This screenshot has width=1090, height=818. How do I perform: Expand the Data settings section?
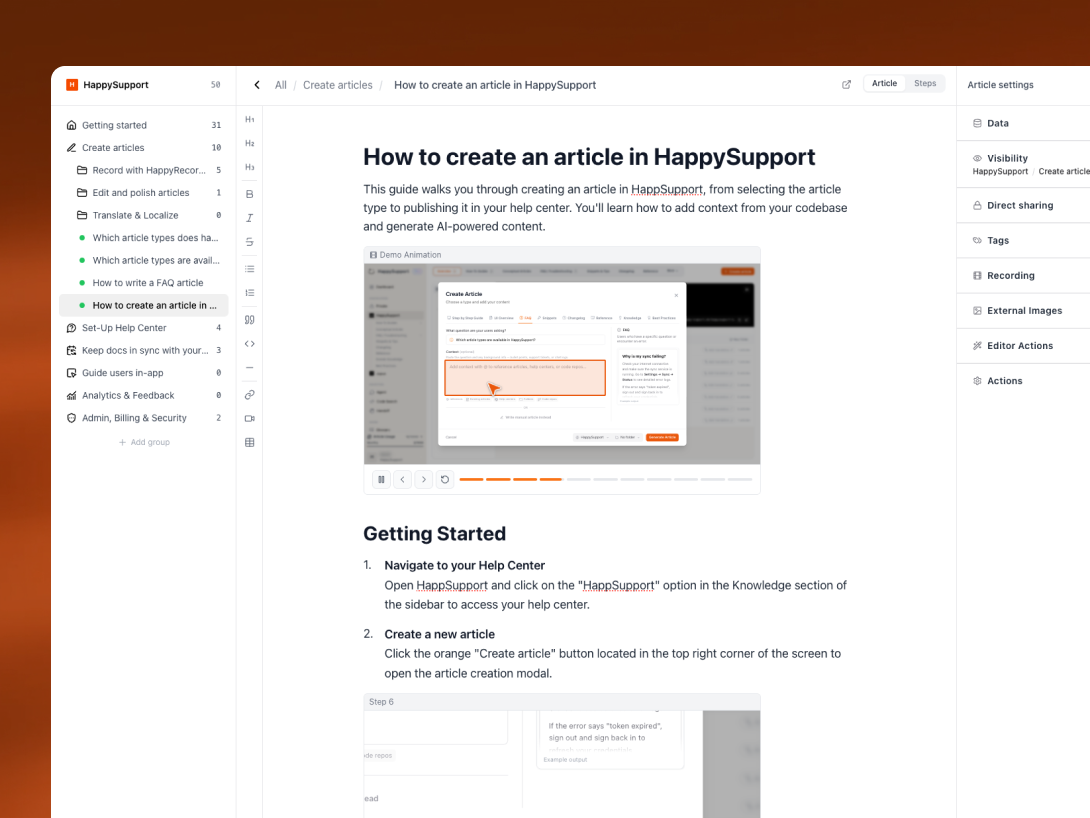point(1023,123)
